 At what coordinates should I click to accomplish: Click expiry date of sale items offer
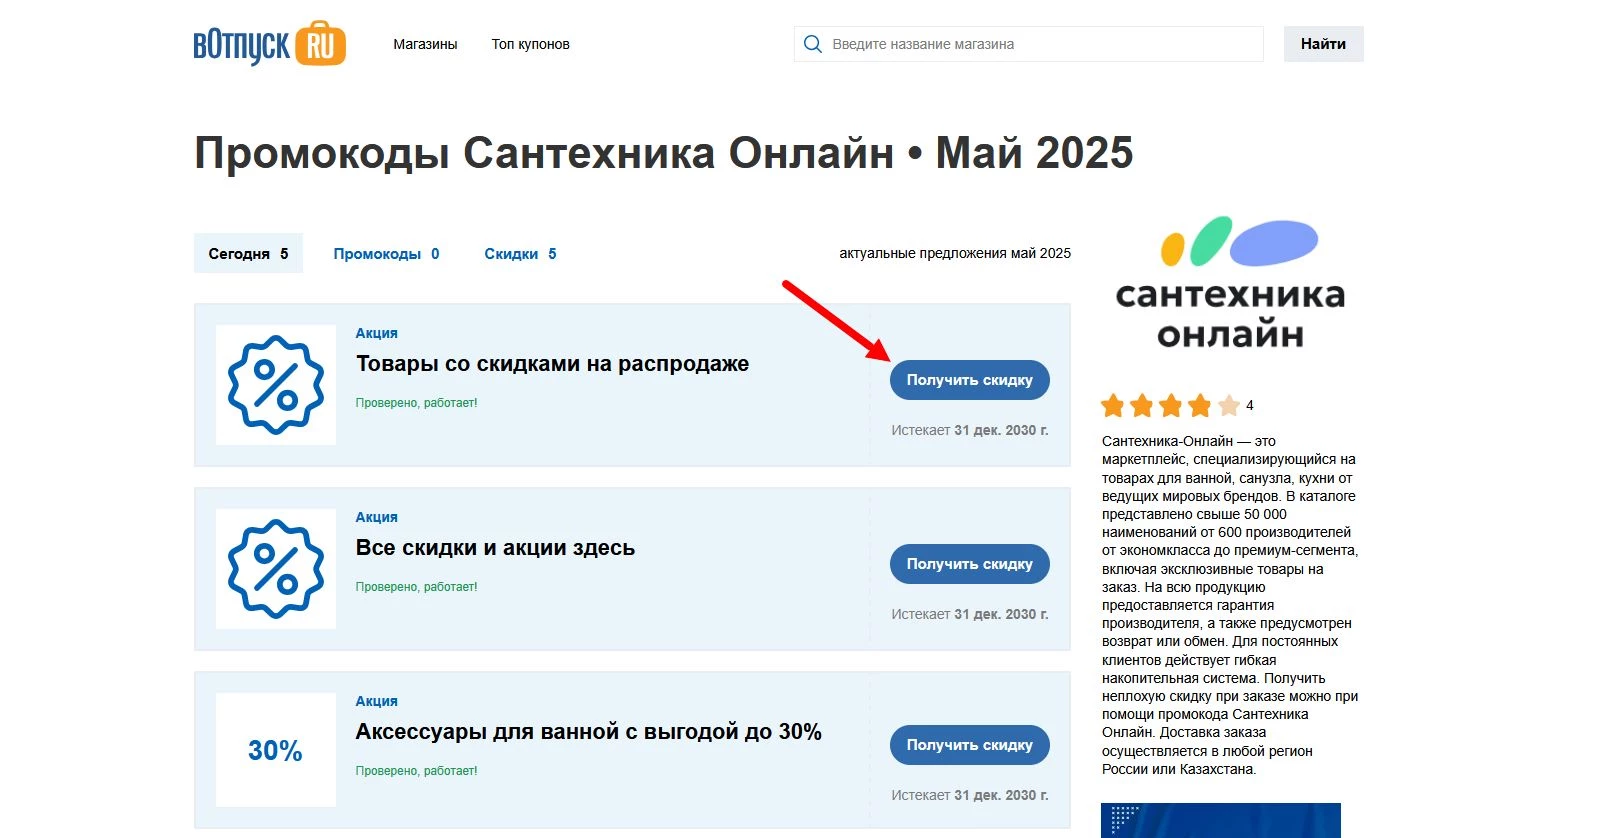[x=970, y=430]
